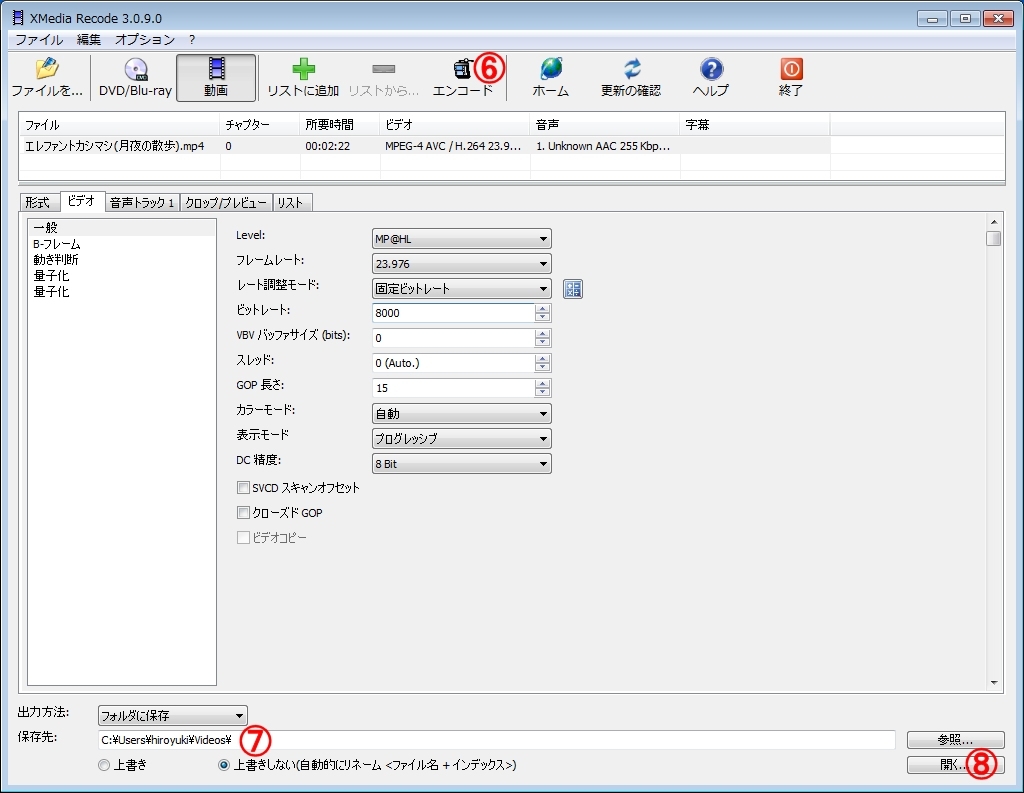Click the bitrate calculator icon beside レート調整モード
This screenshot has height=793, width=1024.
pos(573,289)
